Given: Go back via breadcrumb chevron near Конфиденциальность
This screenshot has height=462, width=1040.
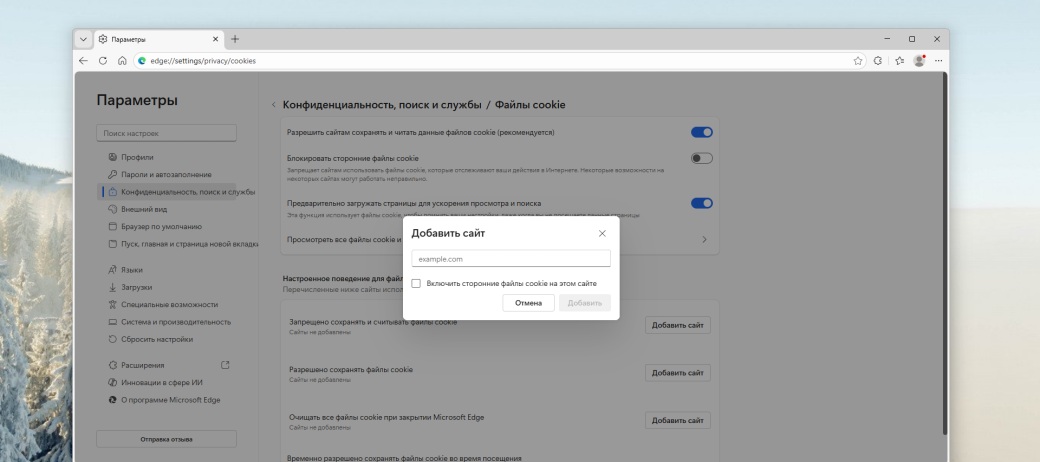Looking at the screenshot, I should 274,104.
